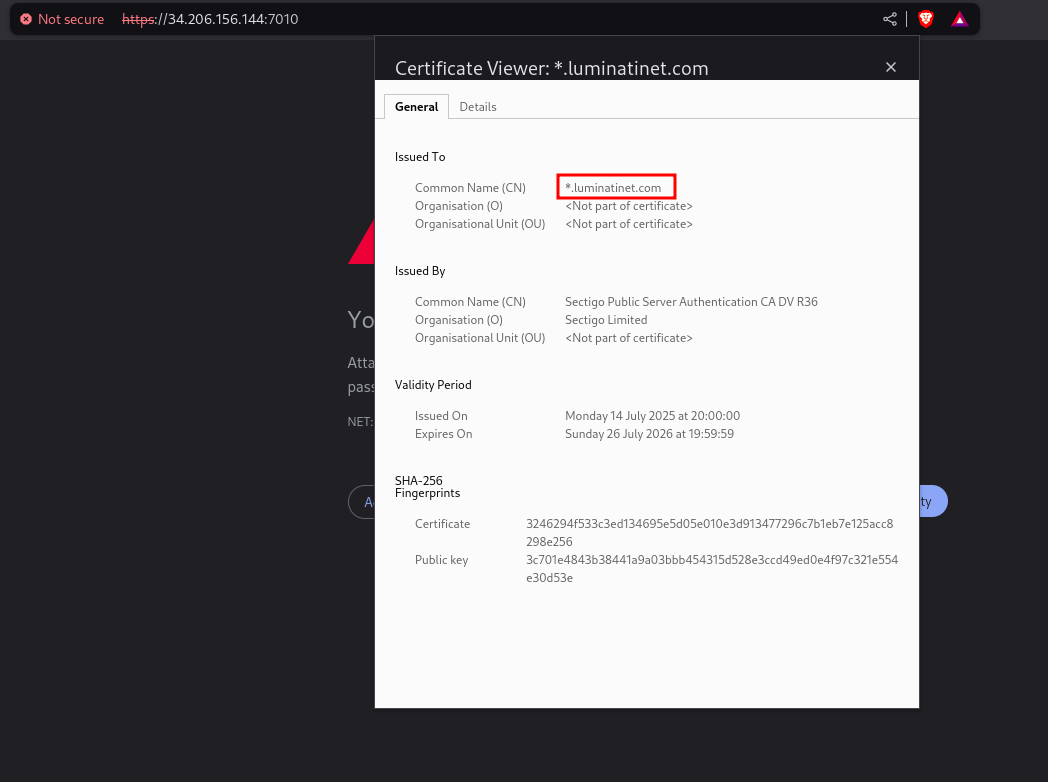Open the Brave Shields lion icon
This screenshot has height=782, width=1048.
926,19
